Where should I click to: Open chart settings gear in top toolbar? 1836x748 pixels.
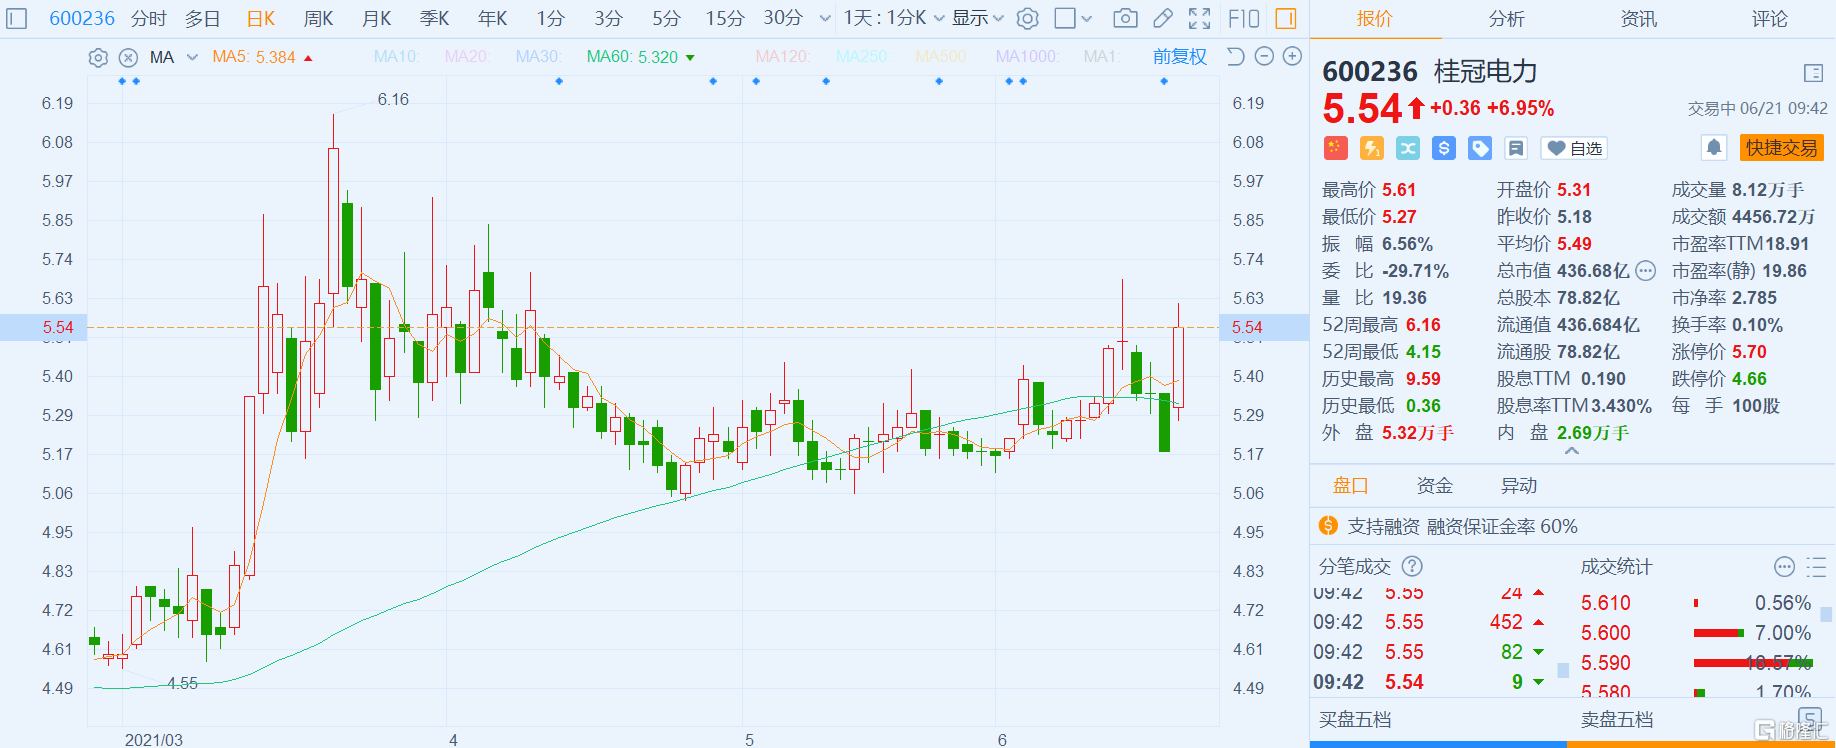[1027, 18]
